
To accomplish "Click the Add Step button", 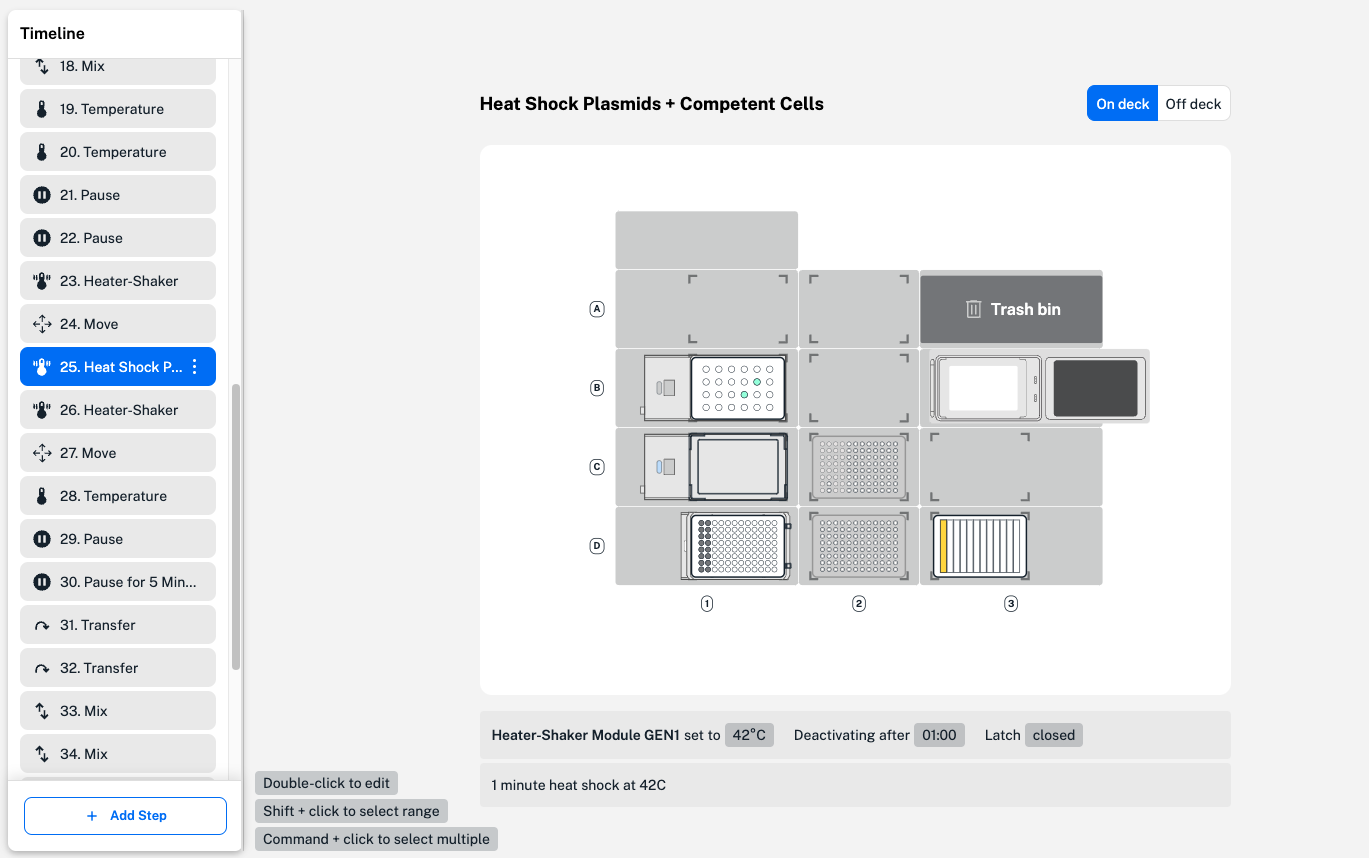I will pyautogui.click(x=124, y=815).
